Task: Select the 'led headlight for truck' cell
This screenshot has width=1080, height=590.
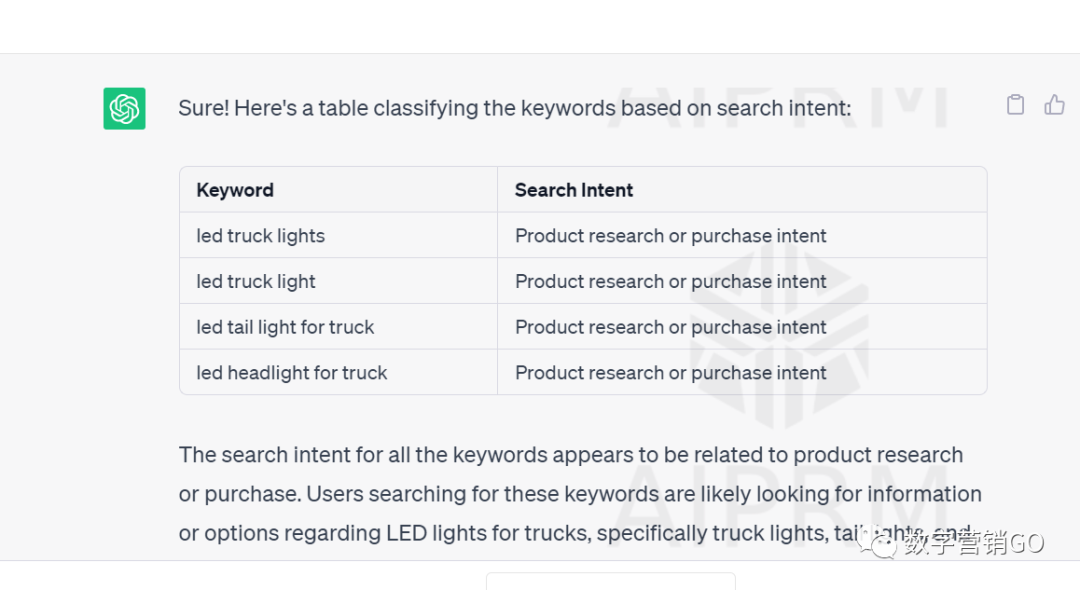Action: [x=338, y=372]
